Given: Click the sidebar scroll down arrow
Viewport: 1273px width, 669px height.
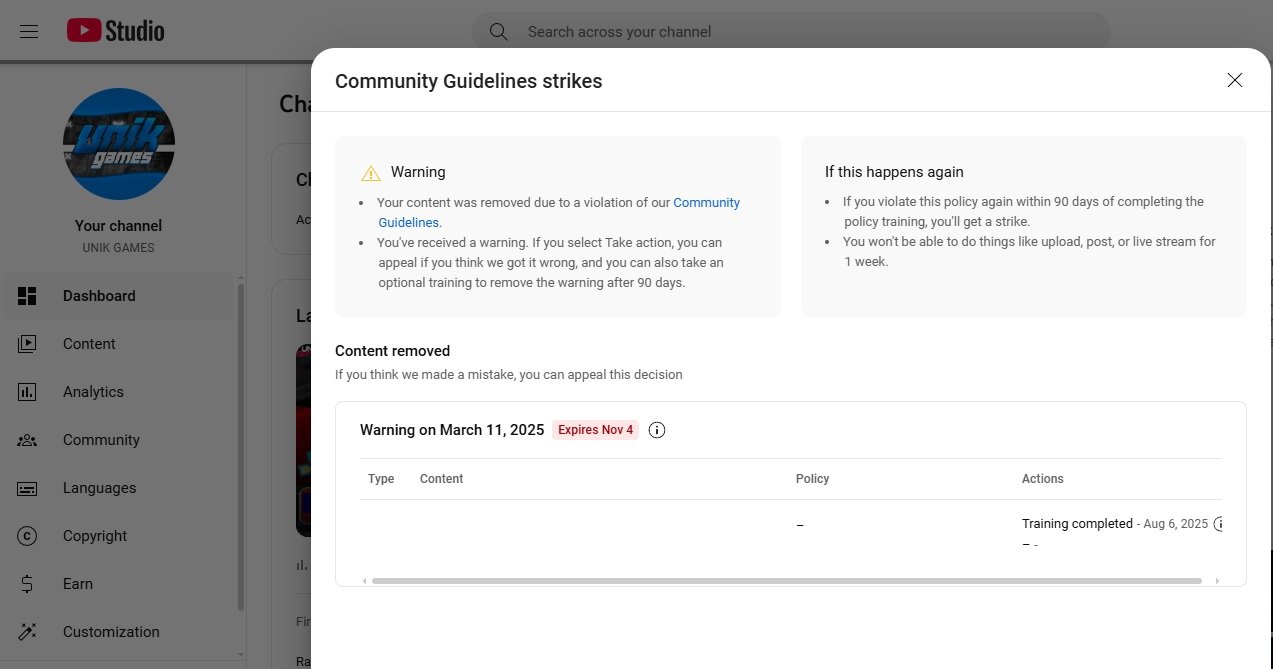Looking at the screenshot, I should click(x=240, y=655).
